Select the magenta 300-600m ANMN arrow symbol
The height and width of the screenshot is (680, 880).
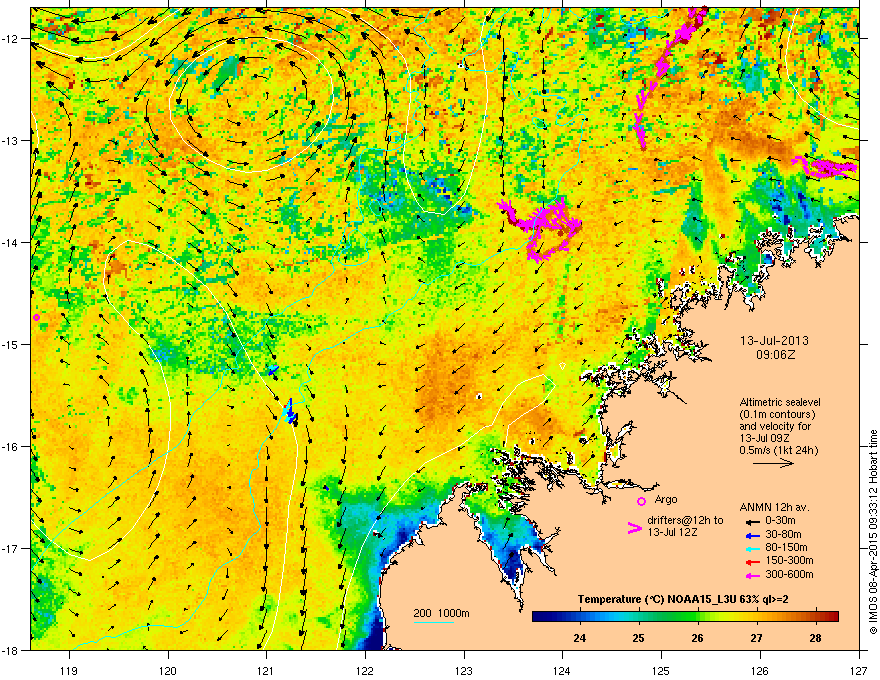(x=751, y=575)
